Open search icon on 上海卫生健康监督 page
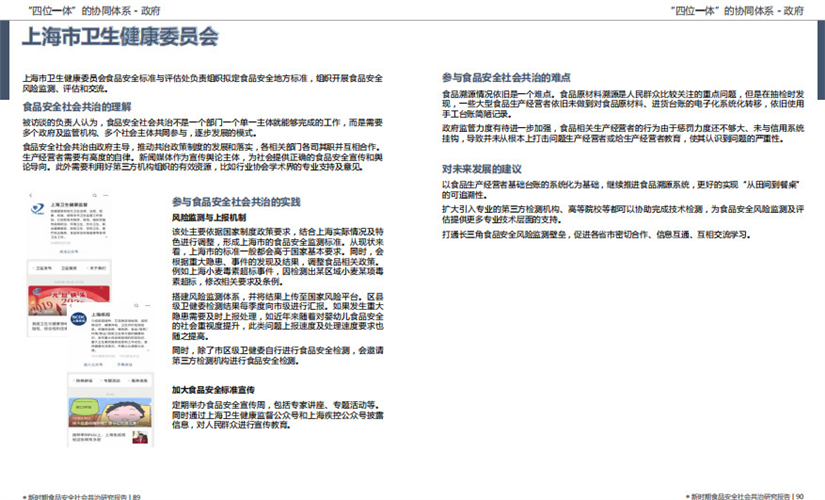The image size is (825, 500). coord(95,195)
